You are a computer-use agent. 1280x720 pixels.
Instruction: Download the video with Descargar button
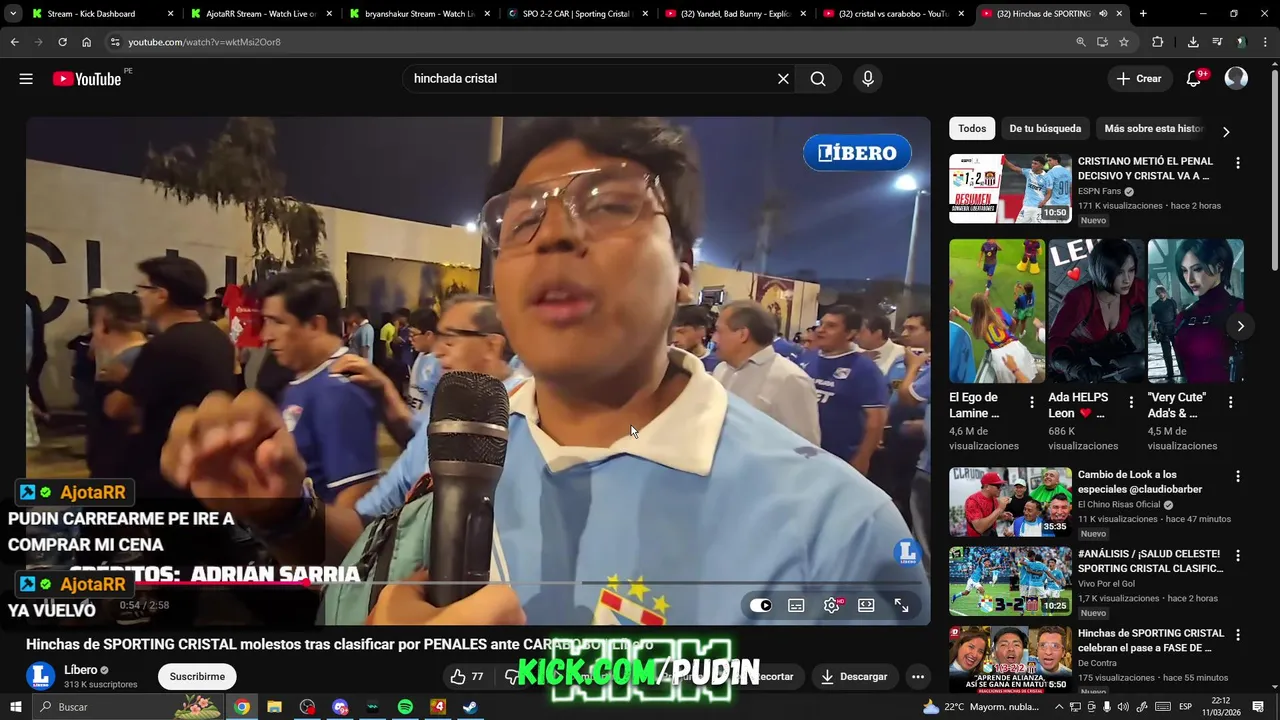click(854, 677)
